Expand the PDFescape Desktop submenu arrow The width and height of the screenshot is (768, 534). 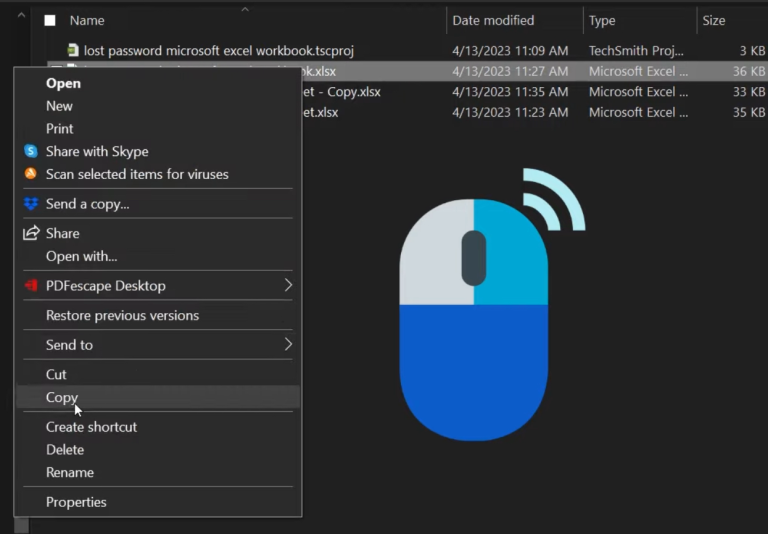[288, 286]
